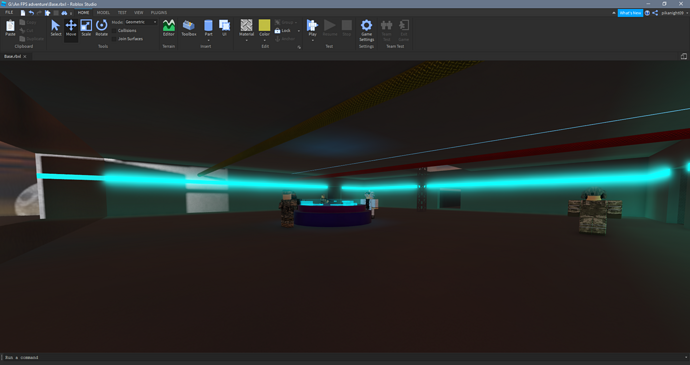Open the pikanight09 account dropdown
This screenshot has width=690, height=365.
click(674, 13)
